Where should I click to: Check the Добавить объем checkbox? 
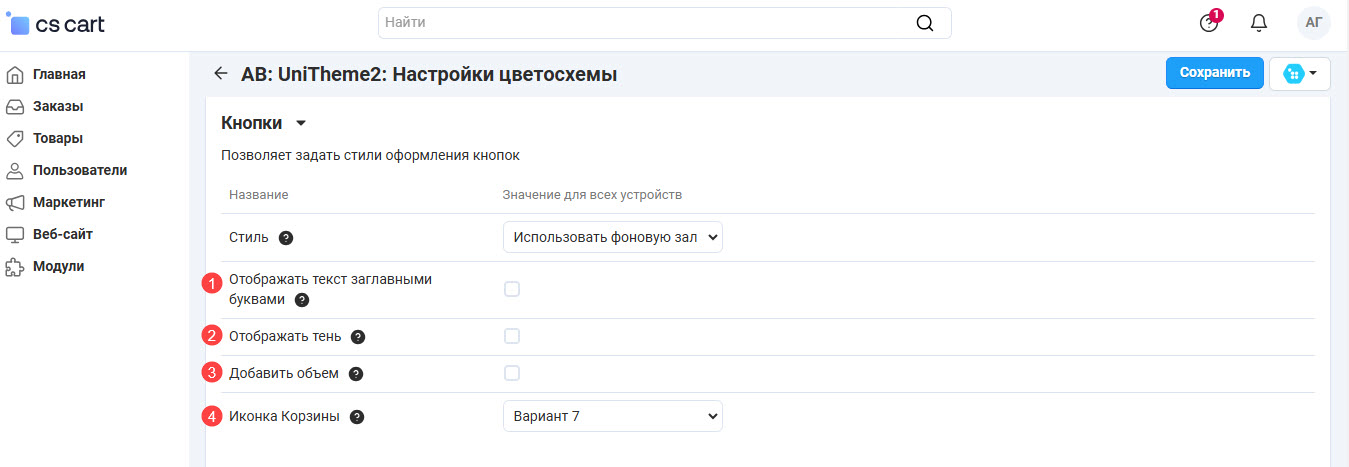[512, 373]
